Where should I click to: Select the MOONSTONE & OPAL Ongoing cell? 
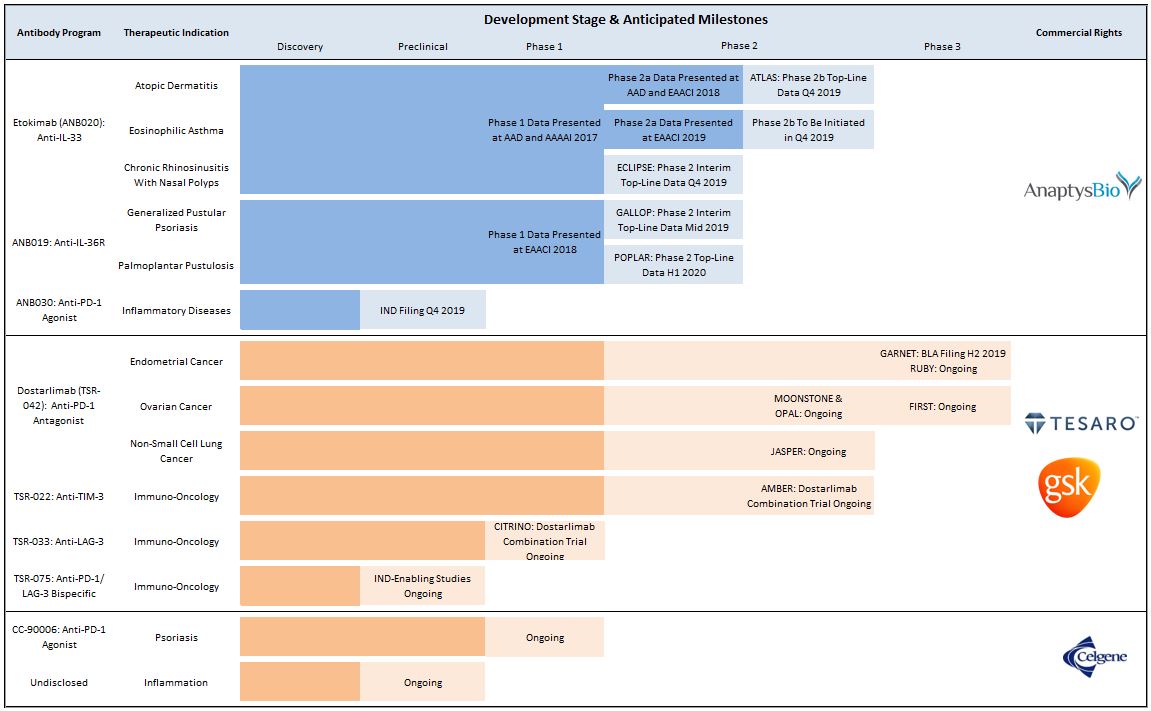coord(807,406)
